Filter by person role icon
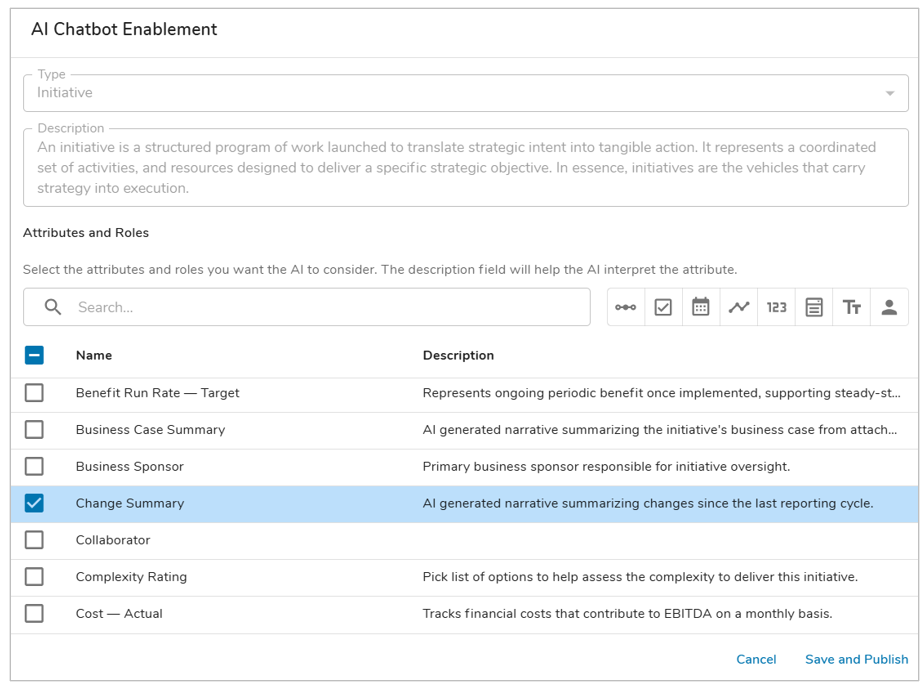The height and width of the screenshot is (685, 923). [889, 308]
